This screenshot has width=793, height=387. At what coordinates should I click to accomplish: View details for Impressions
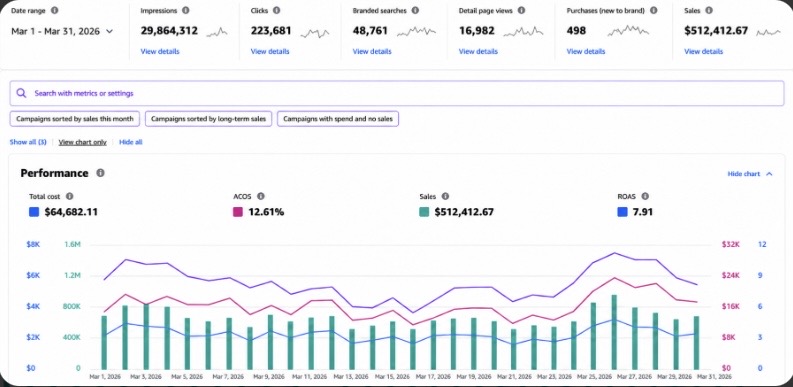point(160,51)
